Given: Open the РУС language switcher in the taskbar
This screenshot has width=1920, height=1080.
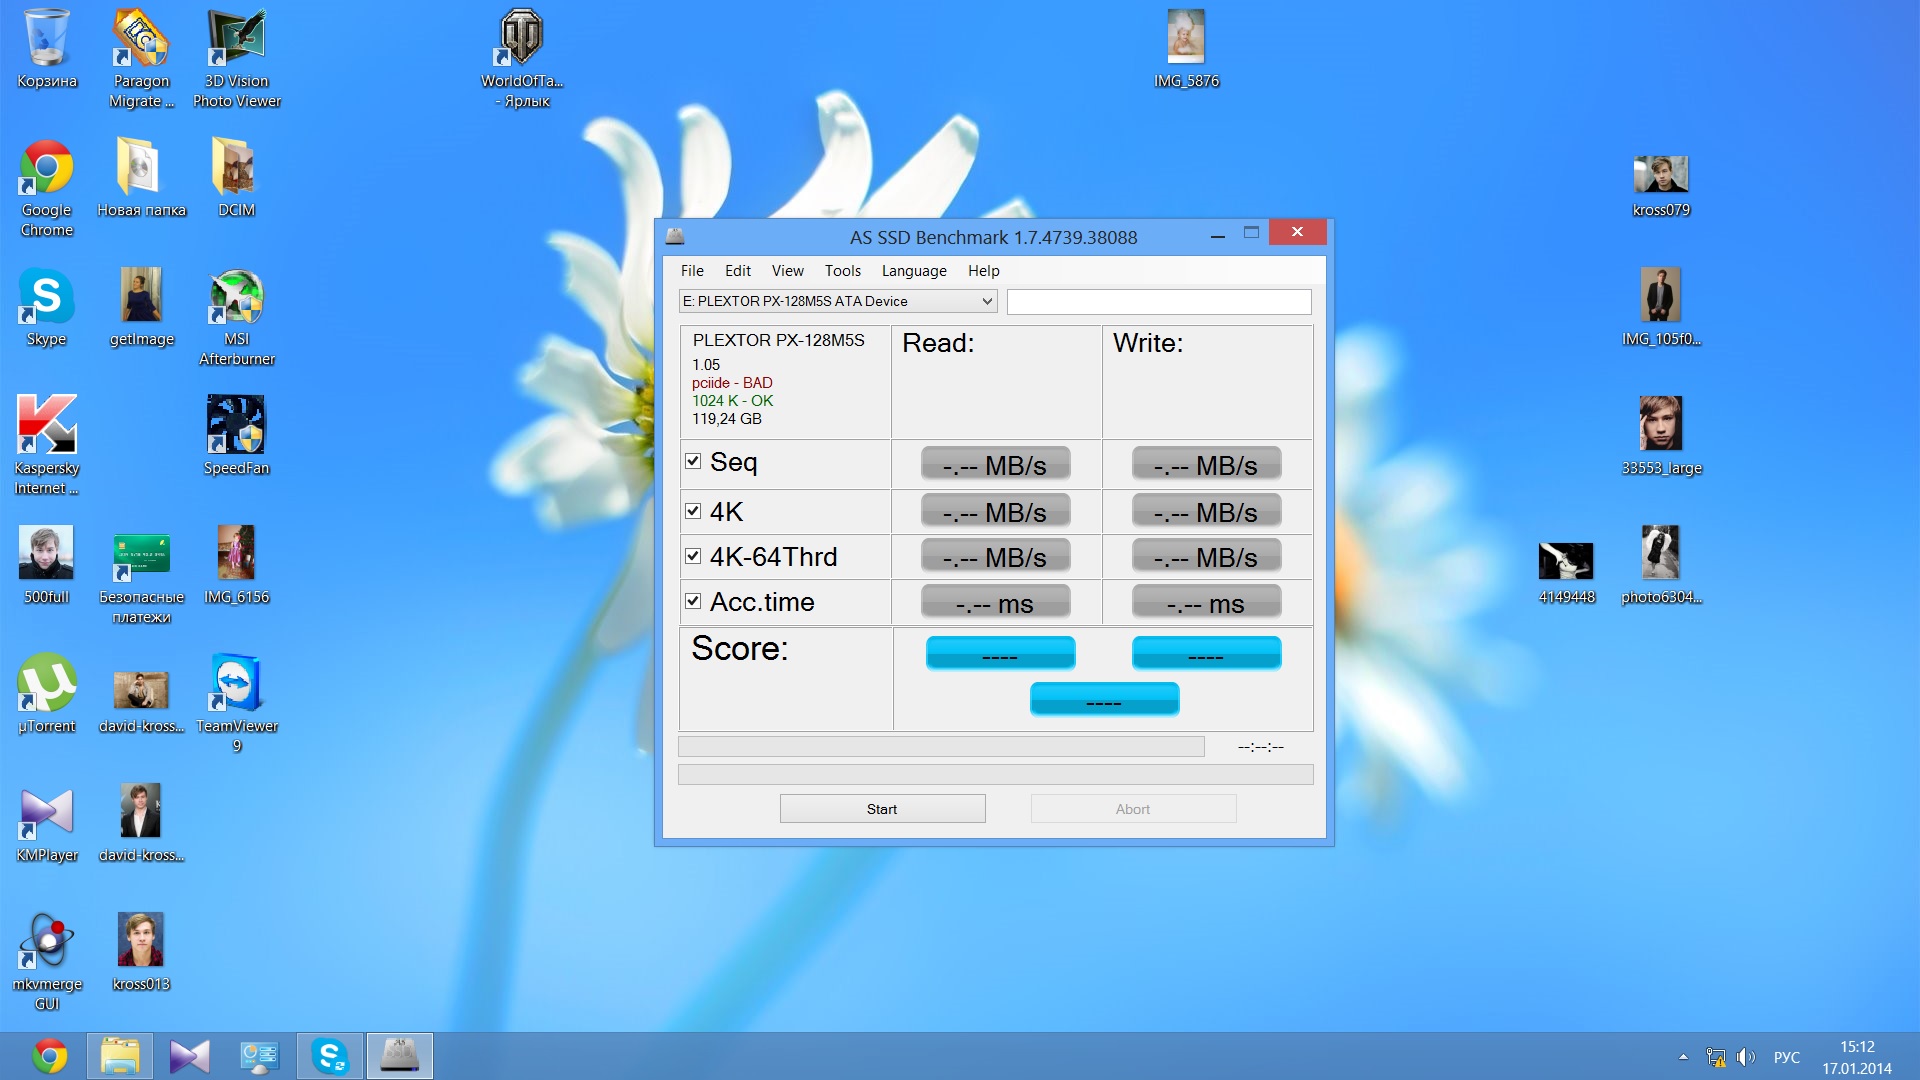Looking at the screenshot, I should [1786, 1057].
